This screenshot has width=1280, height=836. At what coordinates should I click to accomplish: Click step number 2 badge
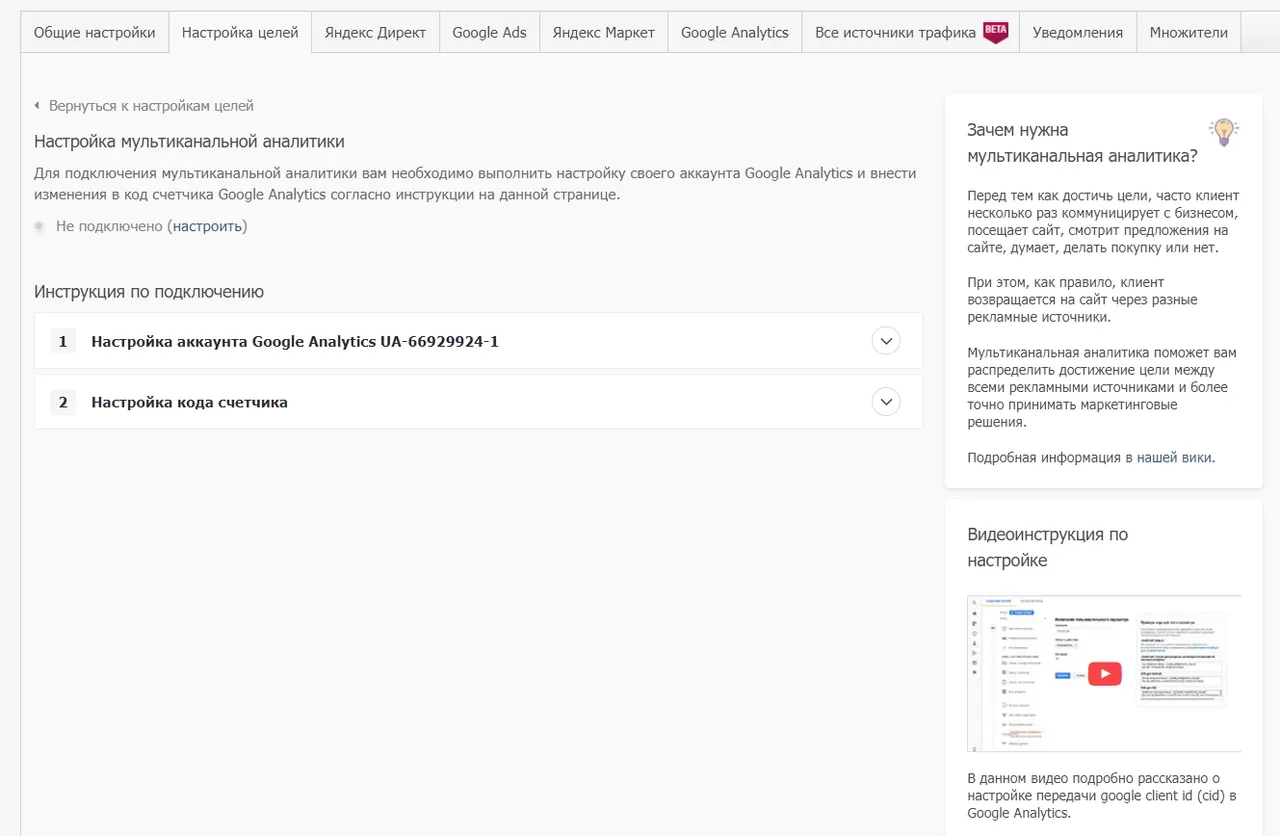point(63,402)
